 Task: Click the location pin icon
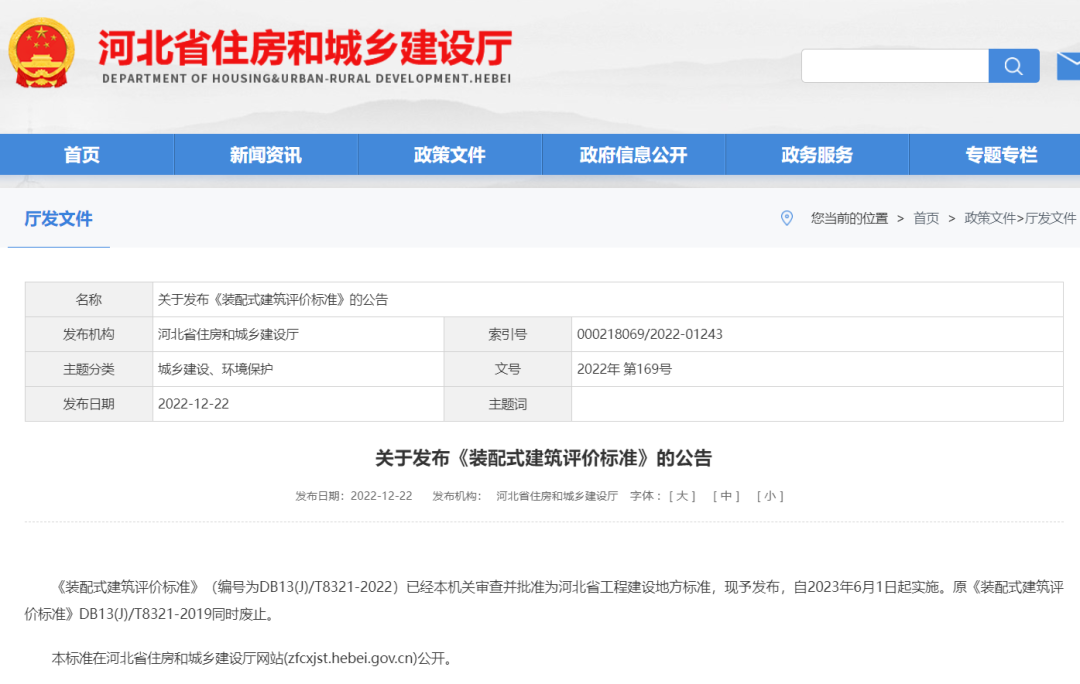point(787,218)
